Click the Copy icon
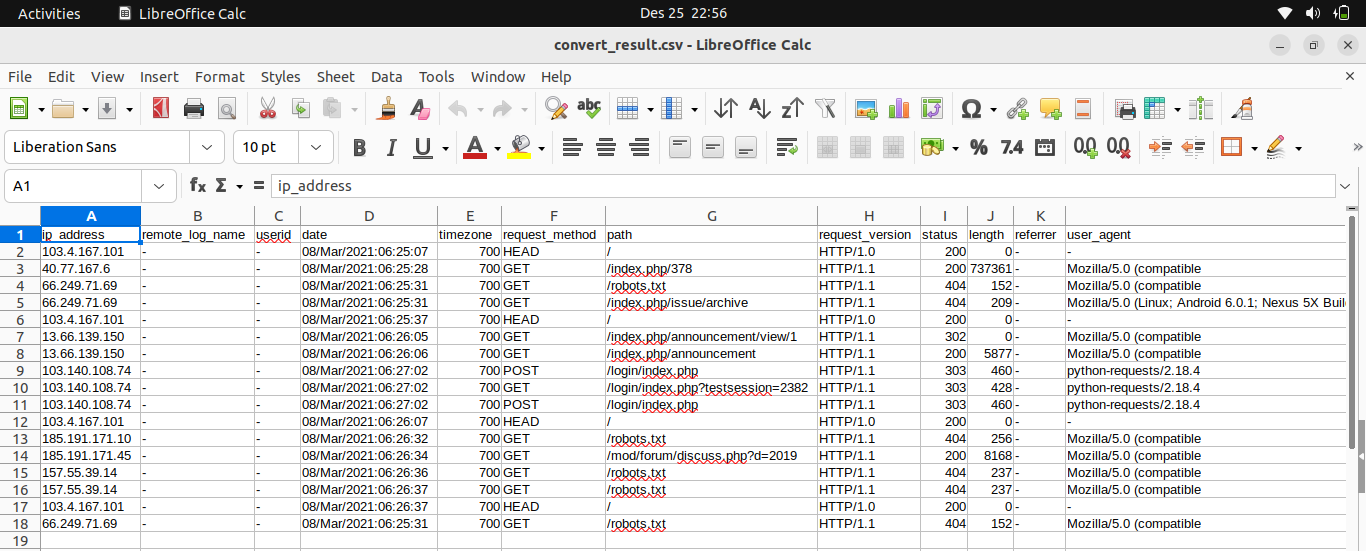The width and height of the screenshot is (1366, 551). 300,108
